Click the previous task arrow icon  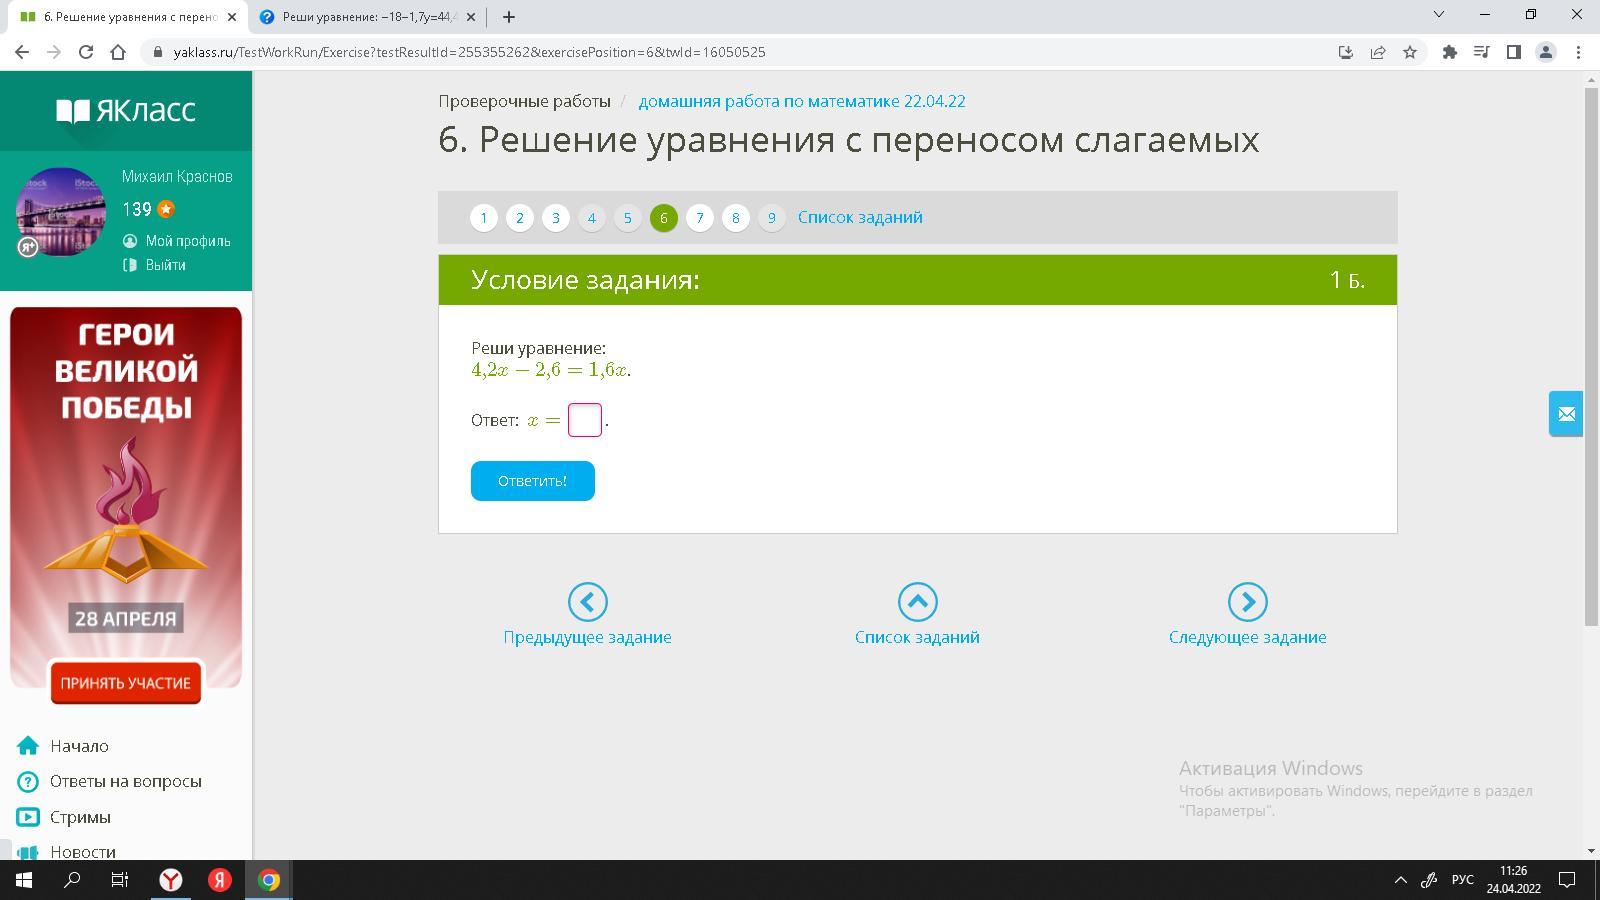pyautogui.click(x=587, y=602)
